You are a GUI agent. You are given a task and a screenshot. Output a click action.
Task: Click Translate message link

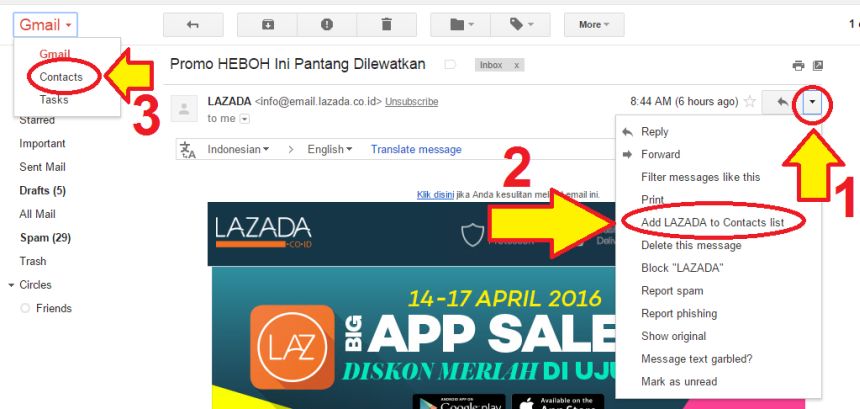[416, 149]
